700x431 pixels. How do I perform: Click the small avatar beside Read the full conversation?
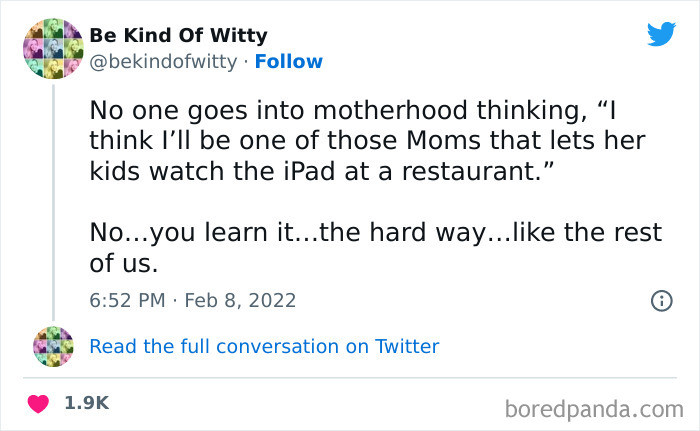[53, 346]
